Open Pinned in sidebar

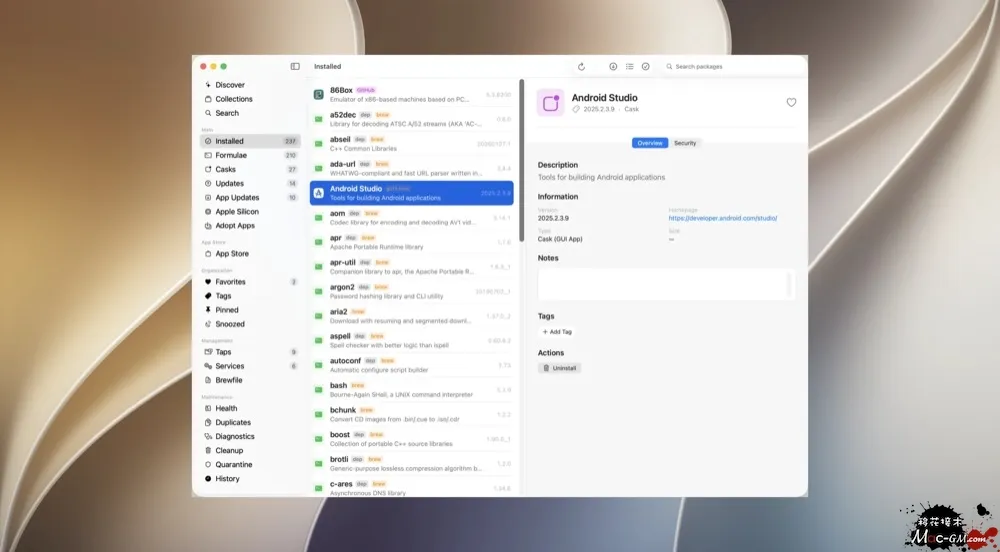(x=250, y=309)
